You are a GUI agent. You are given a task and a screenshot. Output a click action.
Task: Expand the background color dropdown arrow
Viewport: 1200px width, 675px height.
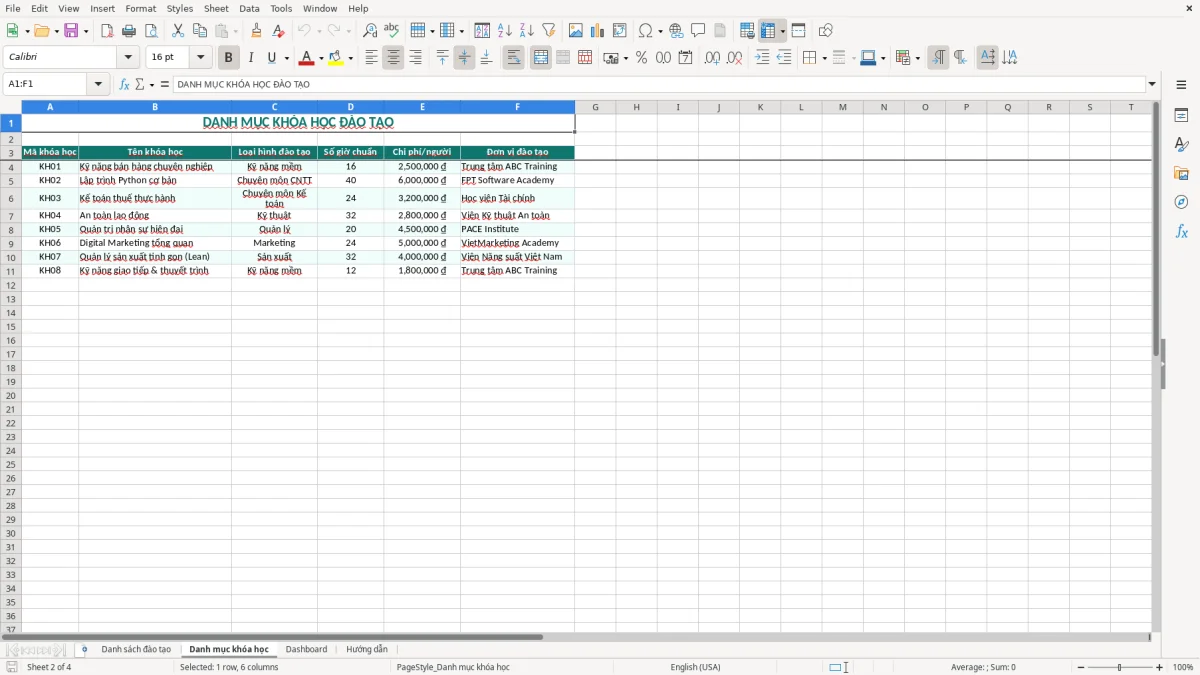(x=350, y=58)
